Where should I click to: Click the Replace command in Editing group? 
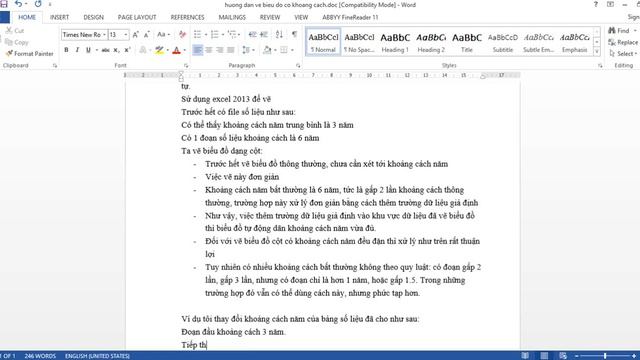(x=623, y=42)
